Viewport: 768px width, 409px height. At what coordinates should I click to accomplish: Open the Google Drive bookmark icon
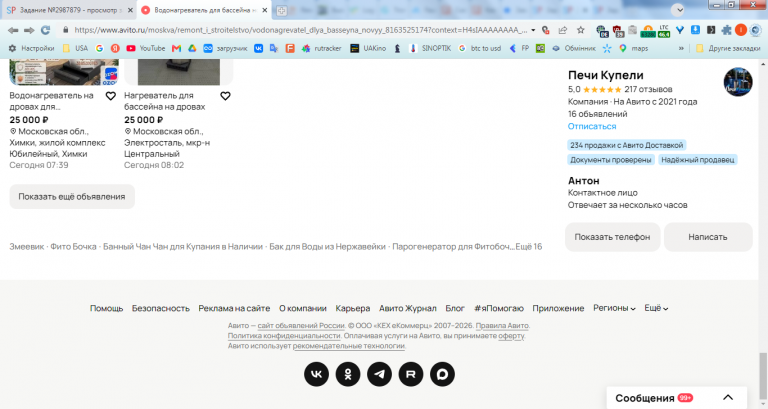192,48
